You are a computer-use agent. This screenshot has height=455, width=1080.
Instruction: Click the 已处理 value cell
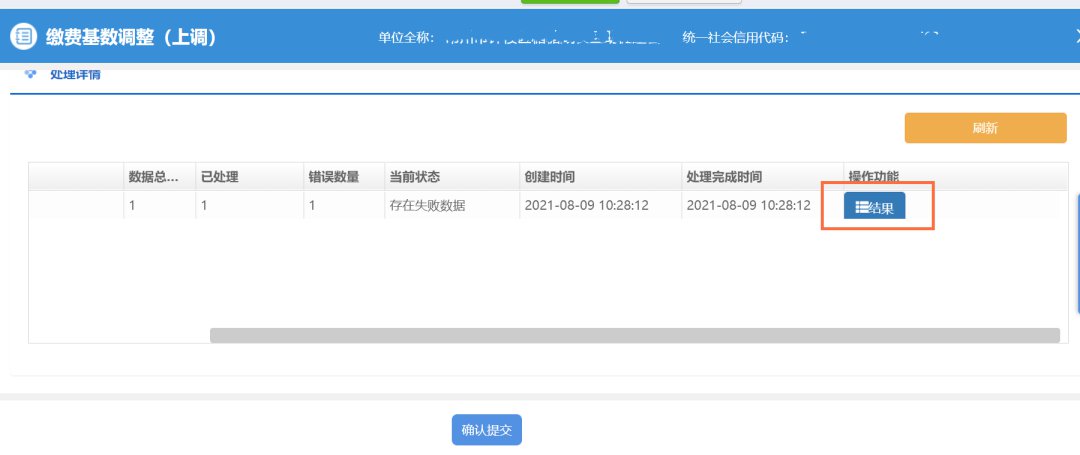pos(249,205)
